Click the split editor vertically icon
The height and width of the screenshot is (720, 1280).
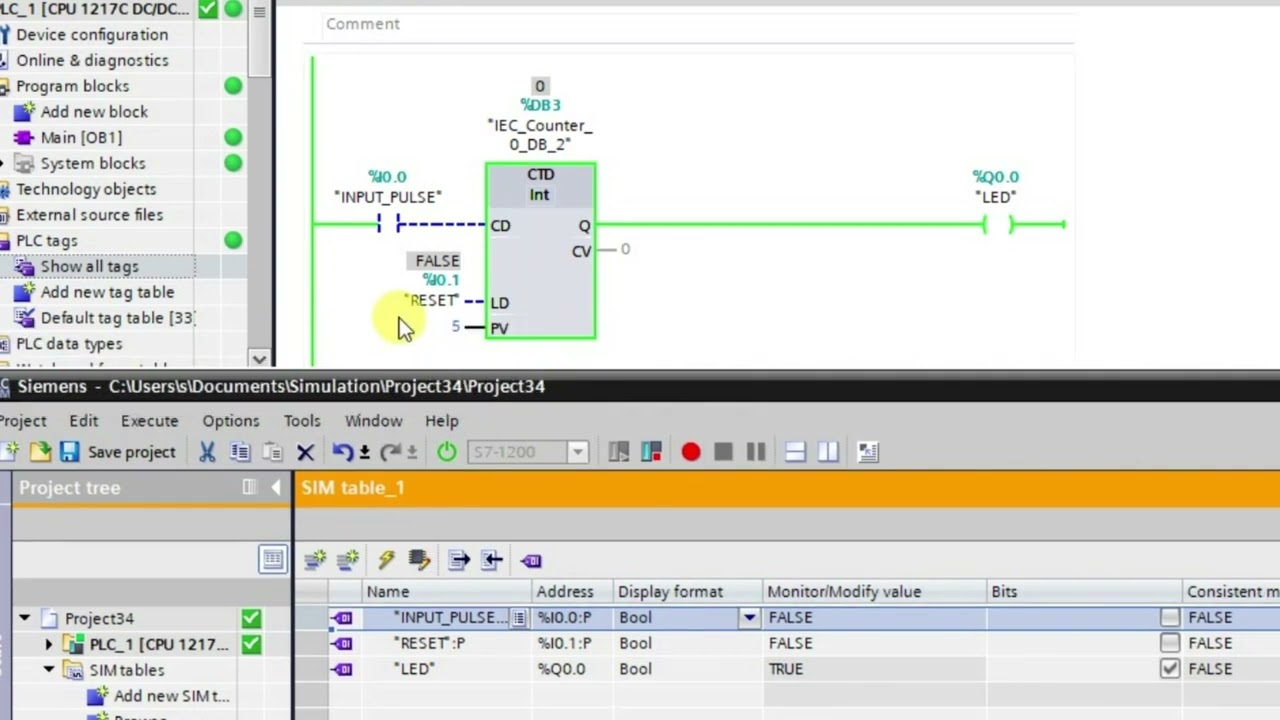[828, 452]
